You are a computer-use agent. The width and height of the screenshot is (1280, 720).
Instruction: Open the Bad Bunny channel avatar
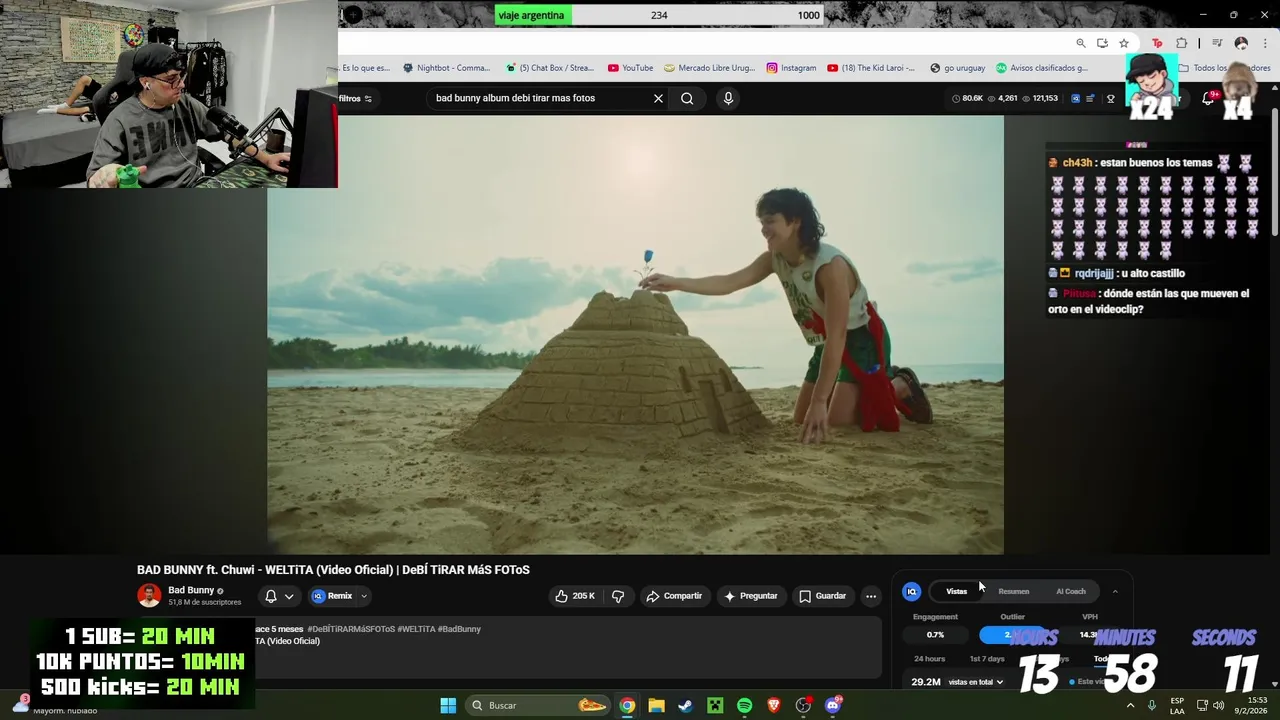(149, 596)
